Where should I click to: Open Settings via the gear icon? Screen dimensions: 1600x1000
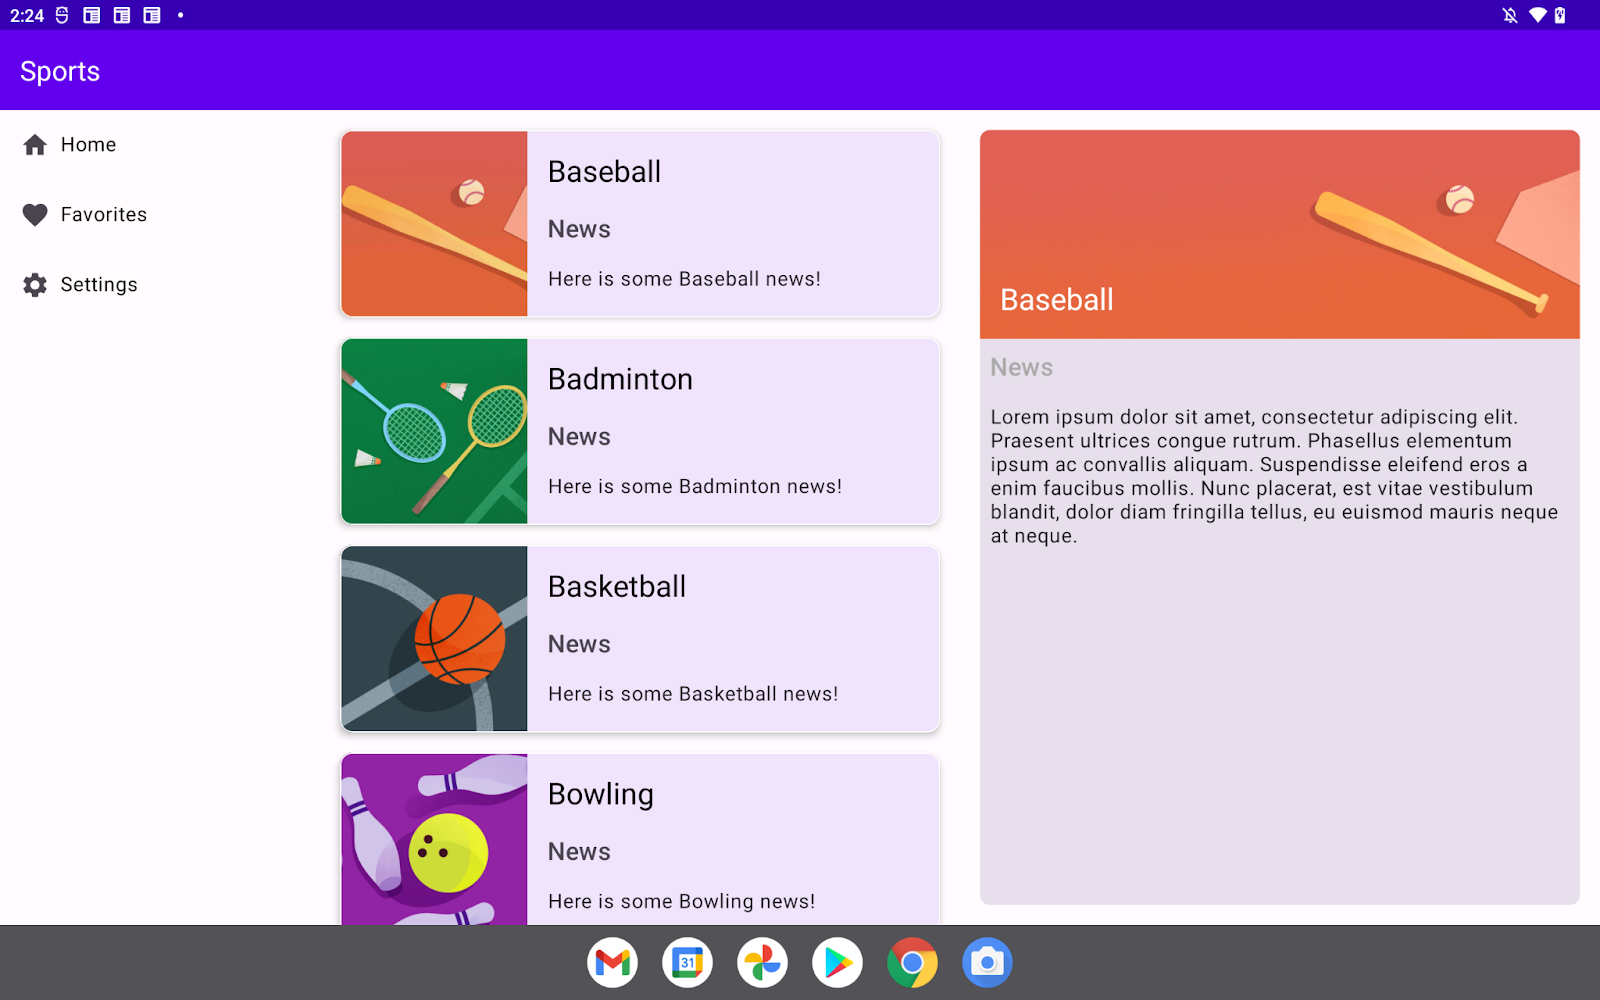click(35, 284)
